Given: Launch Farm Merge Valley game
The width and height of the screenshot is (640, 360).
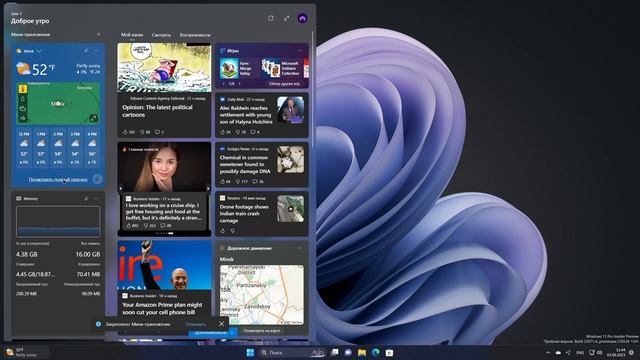Looking at the screenshot, I should (x=236, y=69).
